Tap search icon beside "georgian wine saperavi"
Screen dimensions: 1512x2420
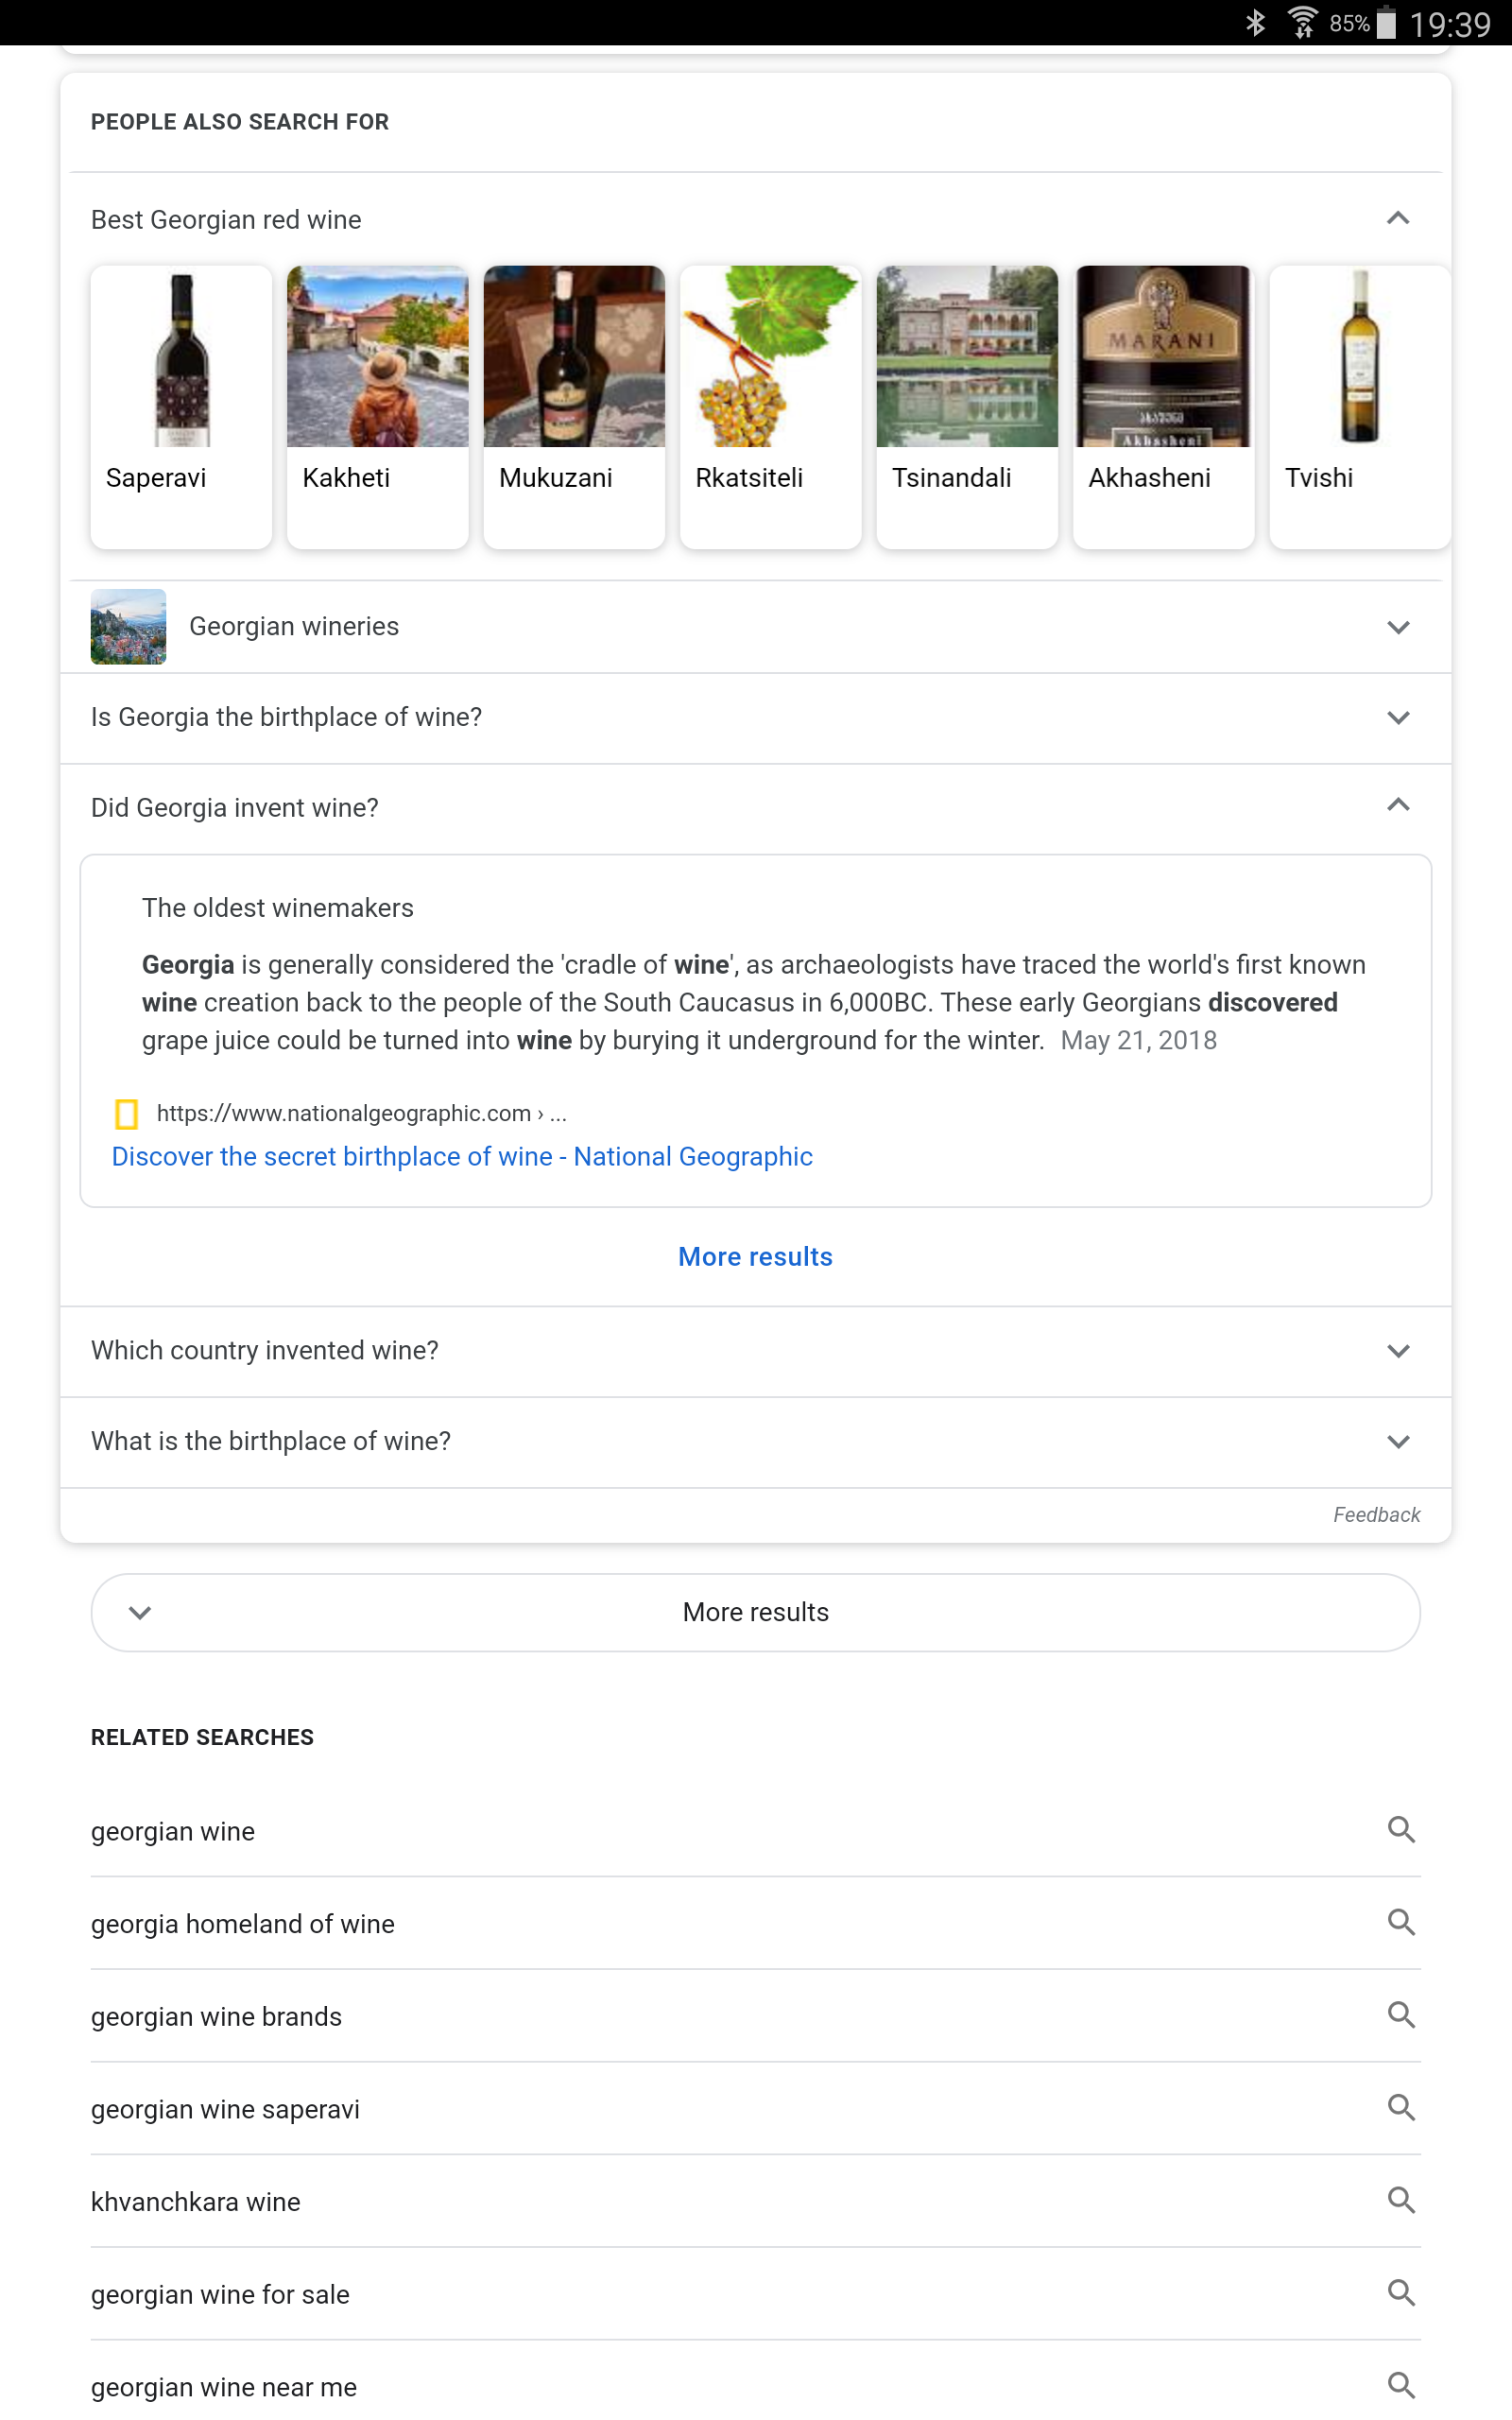[1400, 2108]
